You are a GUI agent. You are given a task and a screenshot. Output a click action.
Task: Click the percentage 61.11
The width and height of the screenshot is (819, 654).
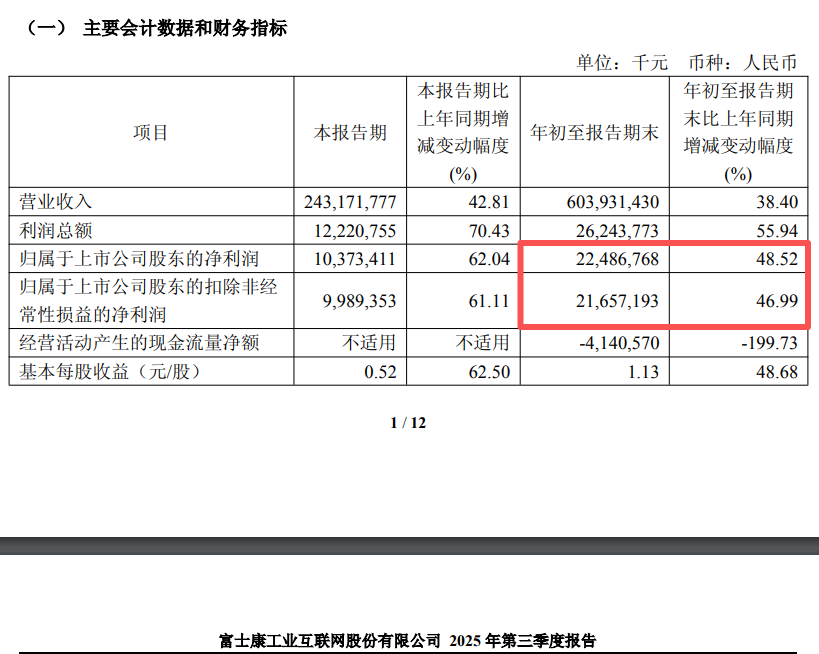(489, 301)
